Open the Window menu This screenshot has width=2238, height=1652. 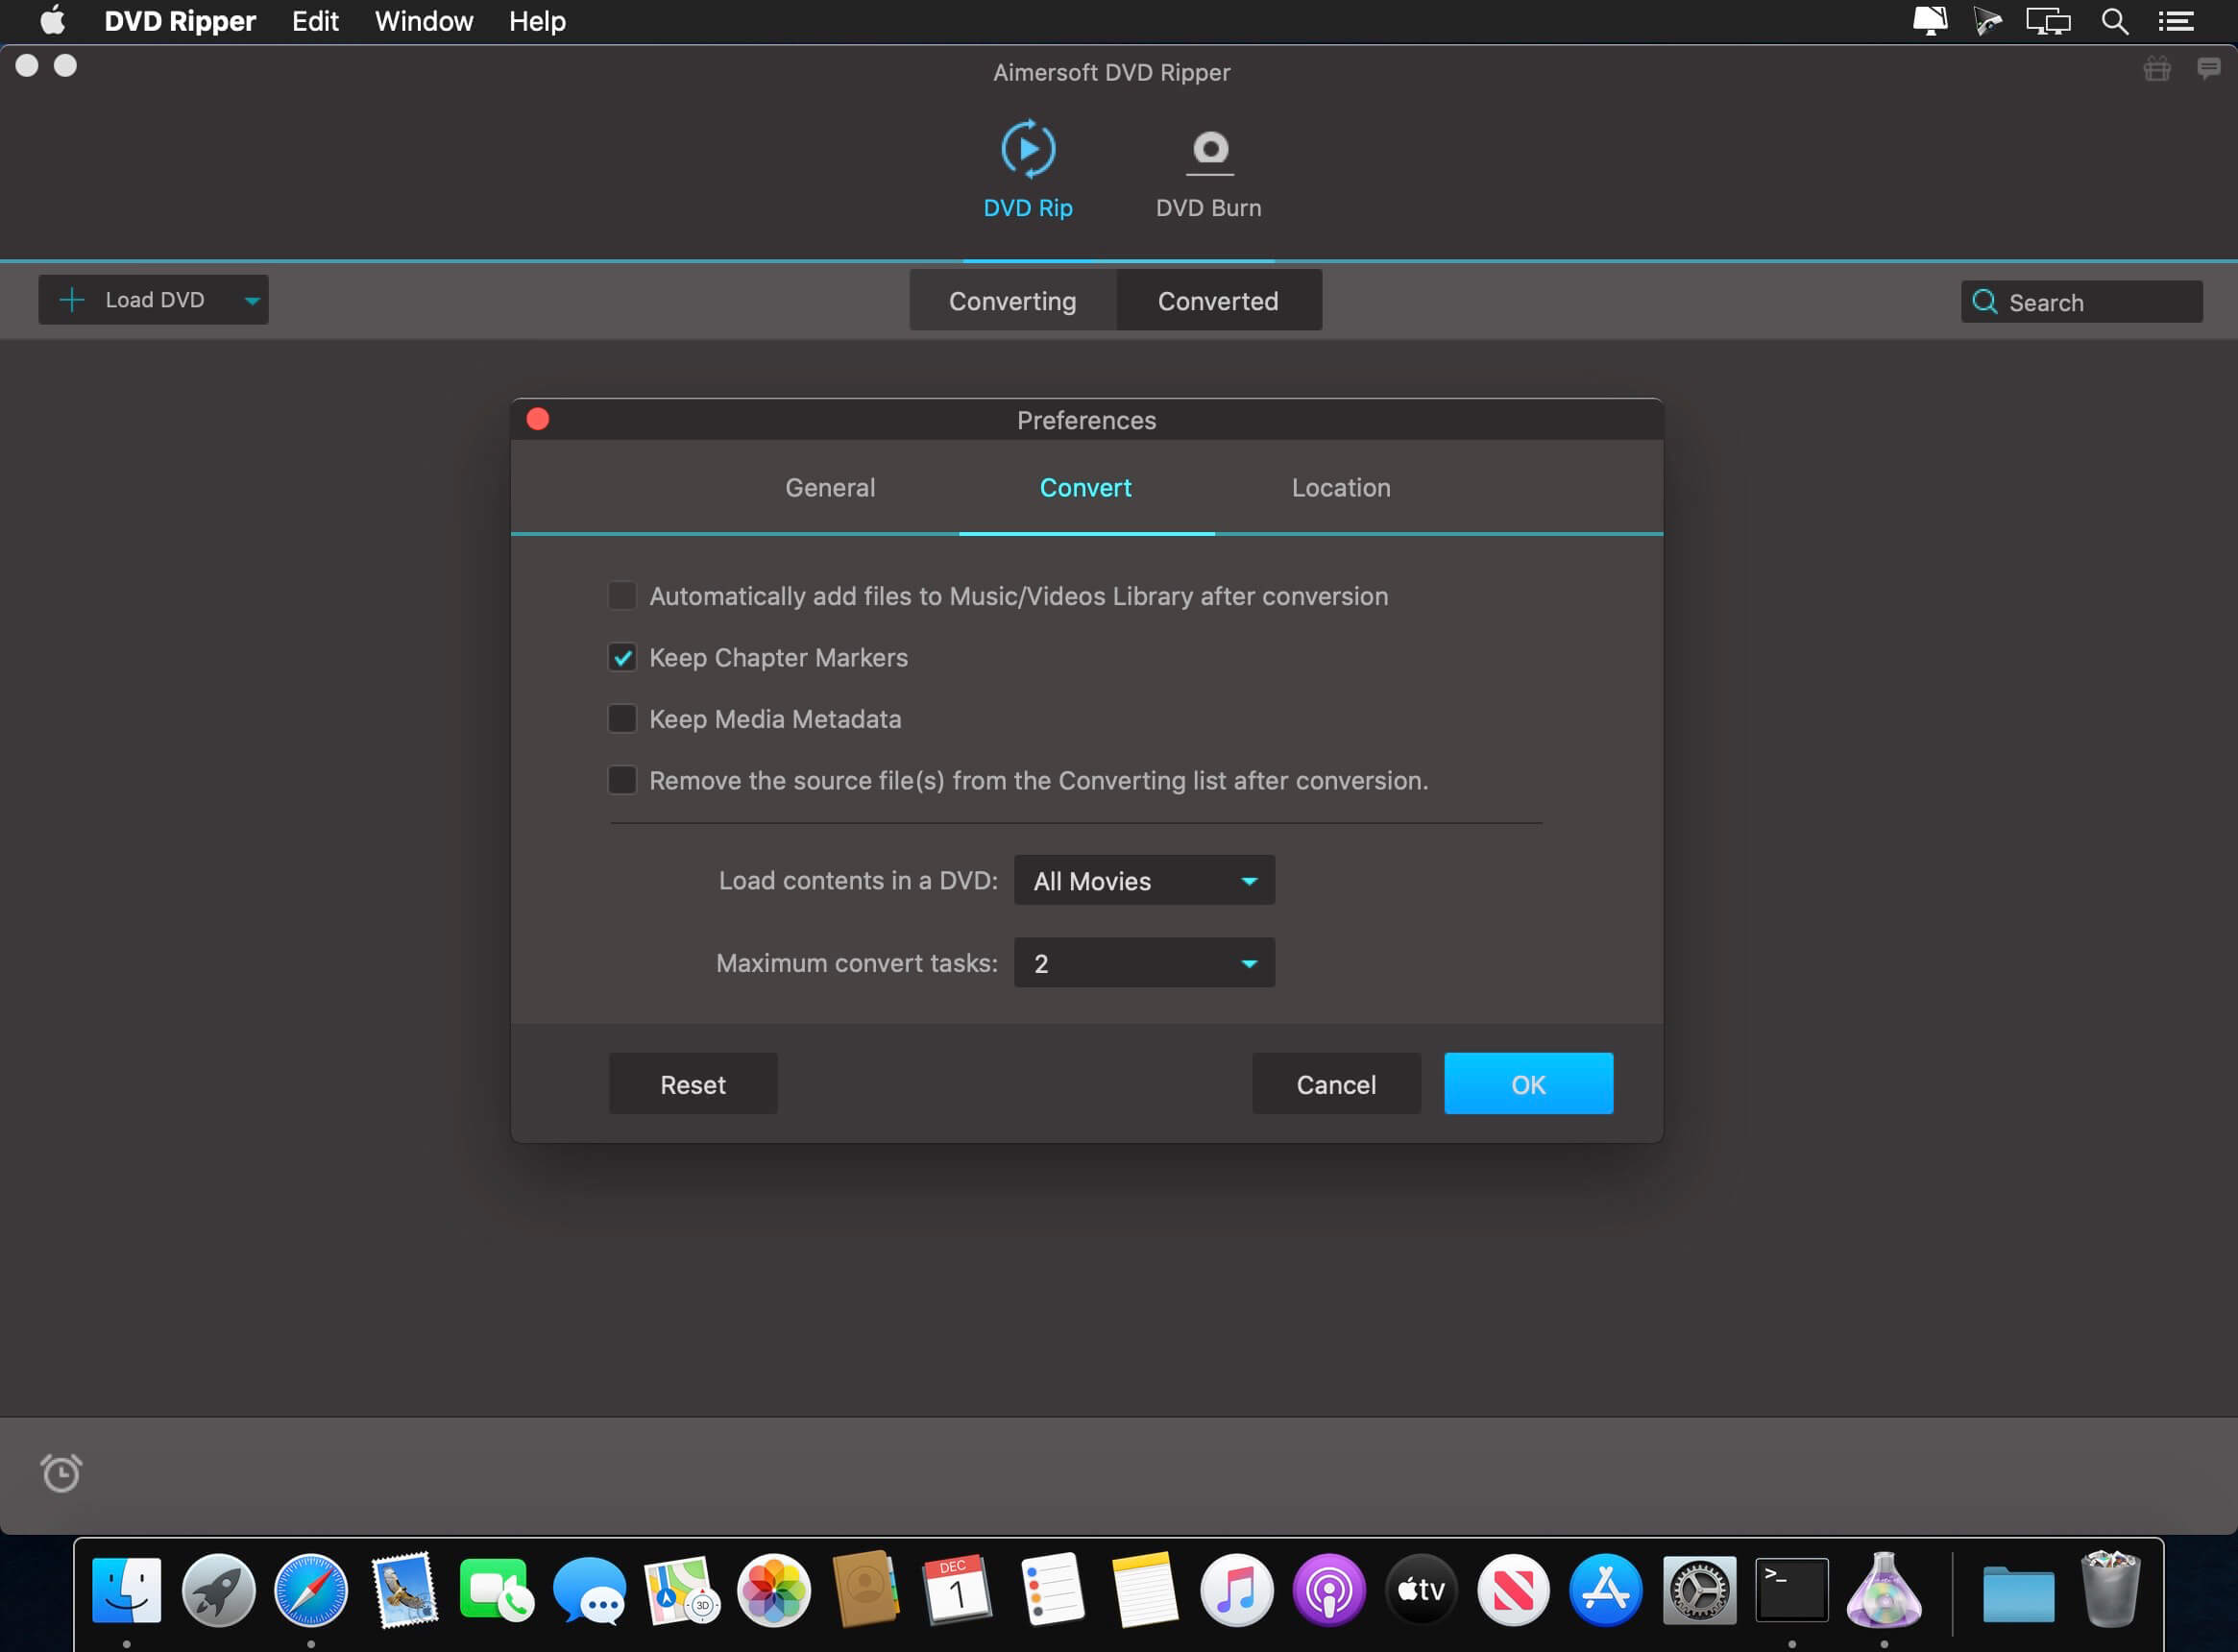click(424, 21)
